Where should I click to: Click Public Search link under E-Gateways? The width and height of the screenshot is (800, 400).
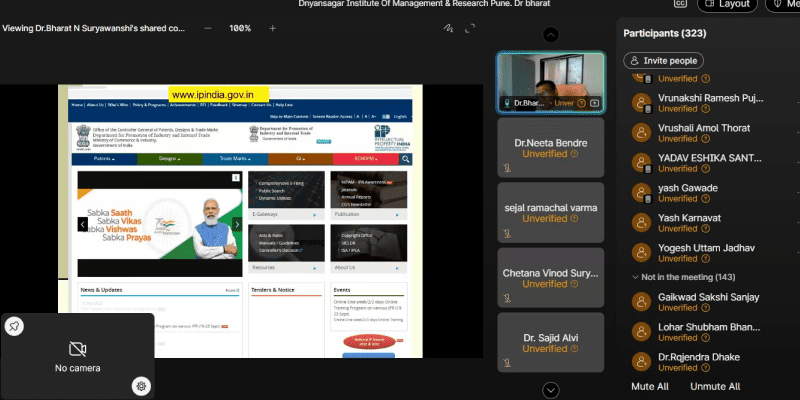pyautogui.click(x=271, y=191)
